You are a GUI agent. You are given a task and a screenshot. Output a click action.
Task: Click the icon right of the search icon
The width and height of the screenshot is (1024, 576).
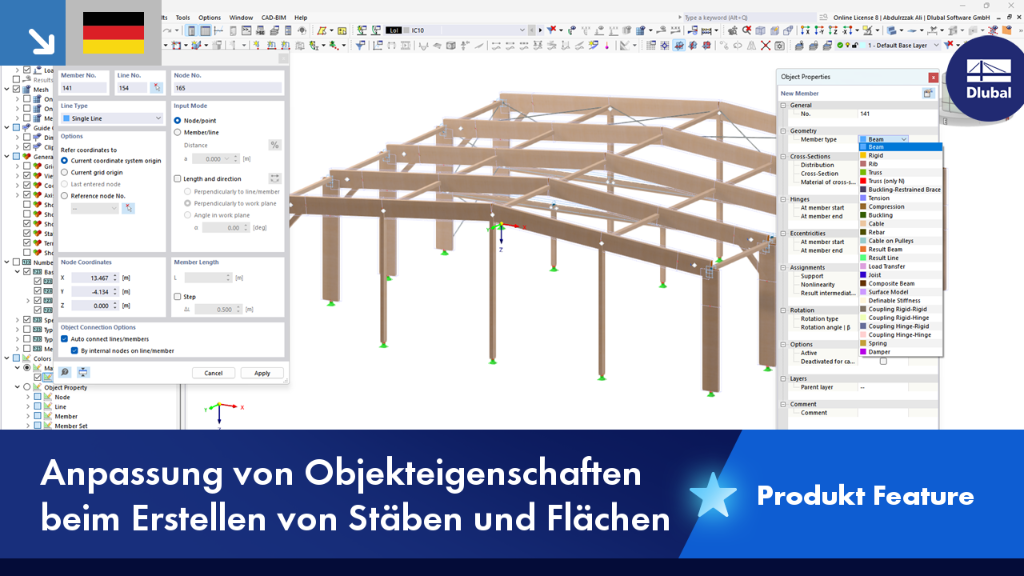point(83,372)
